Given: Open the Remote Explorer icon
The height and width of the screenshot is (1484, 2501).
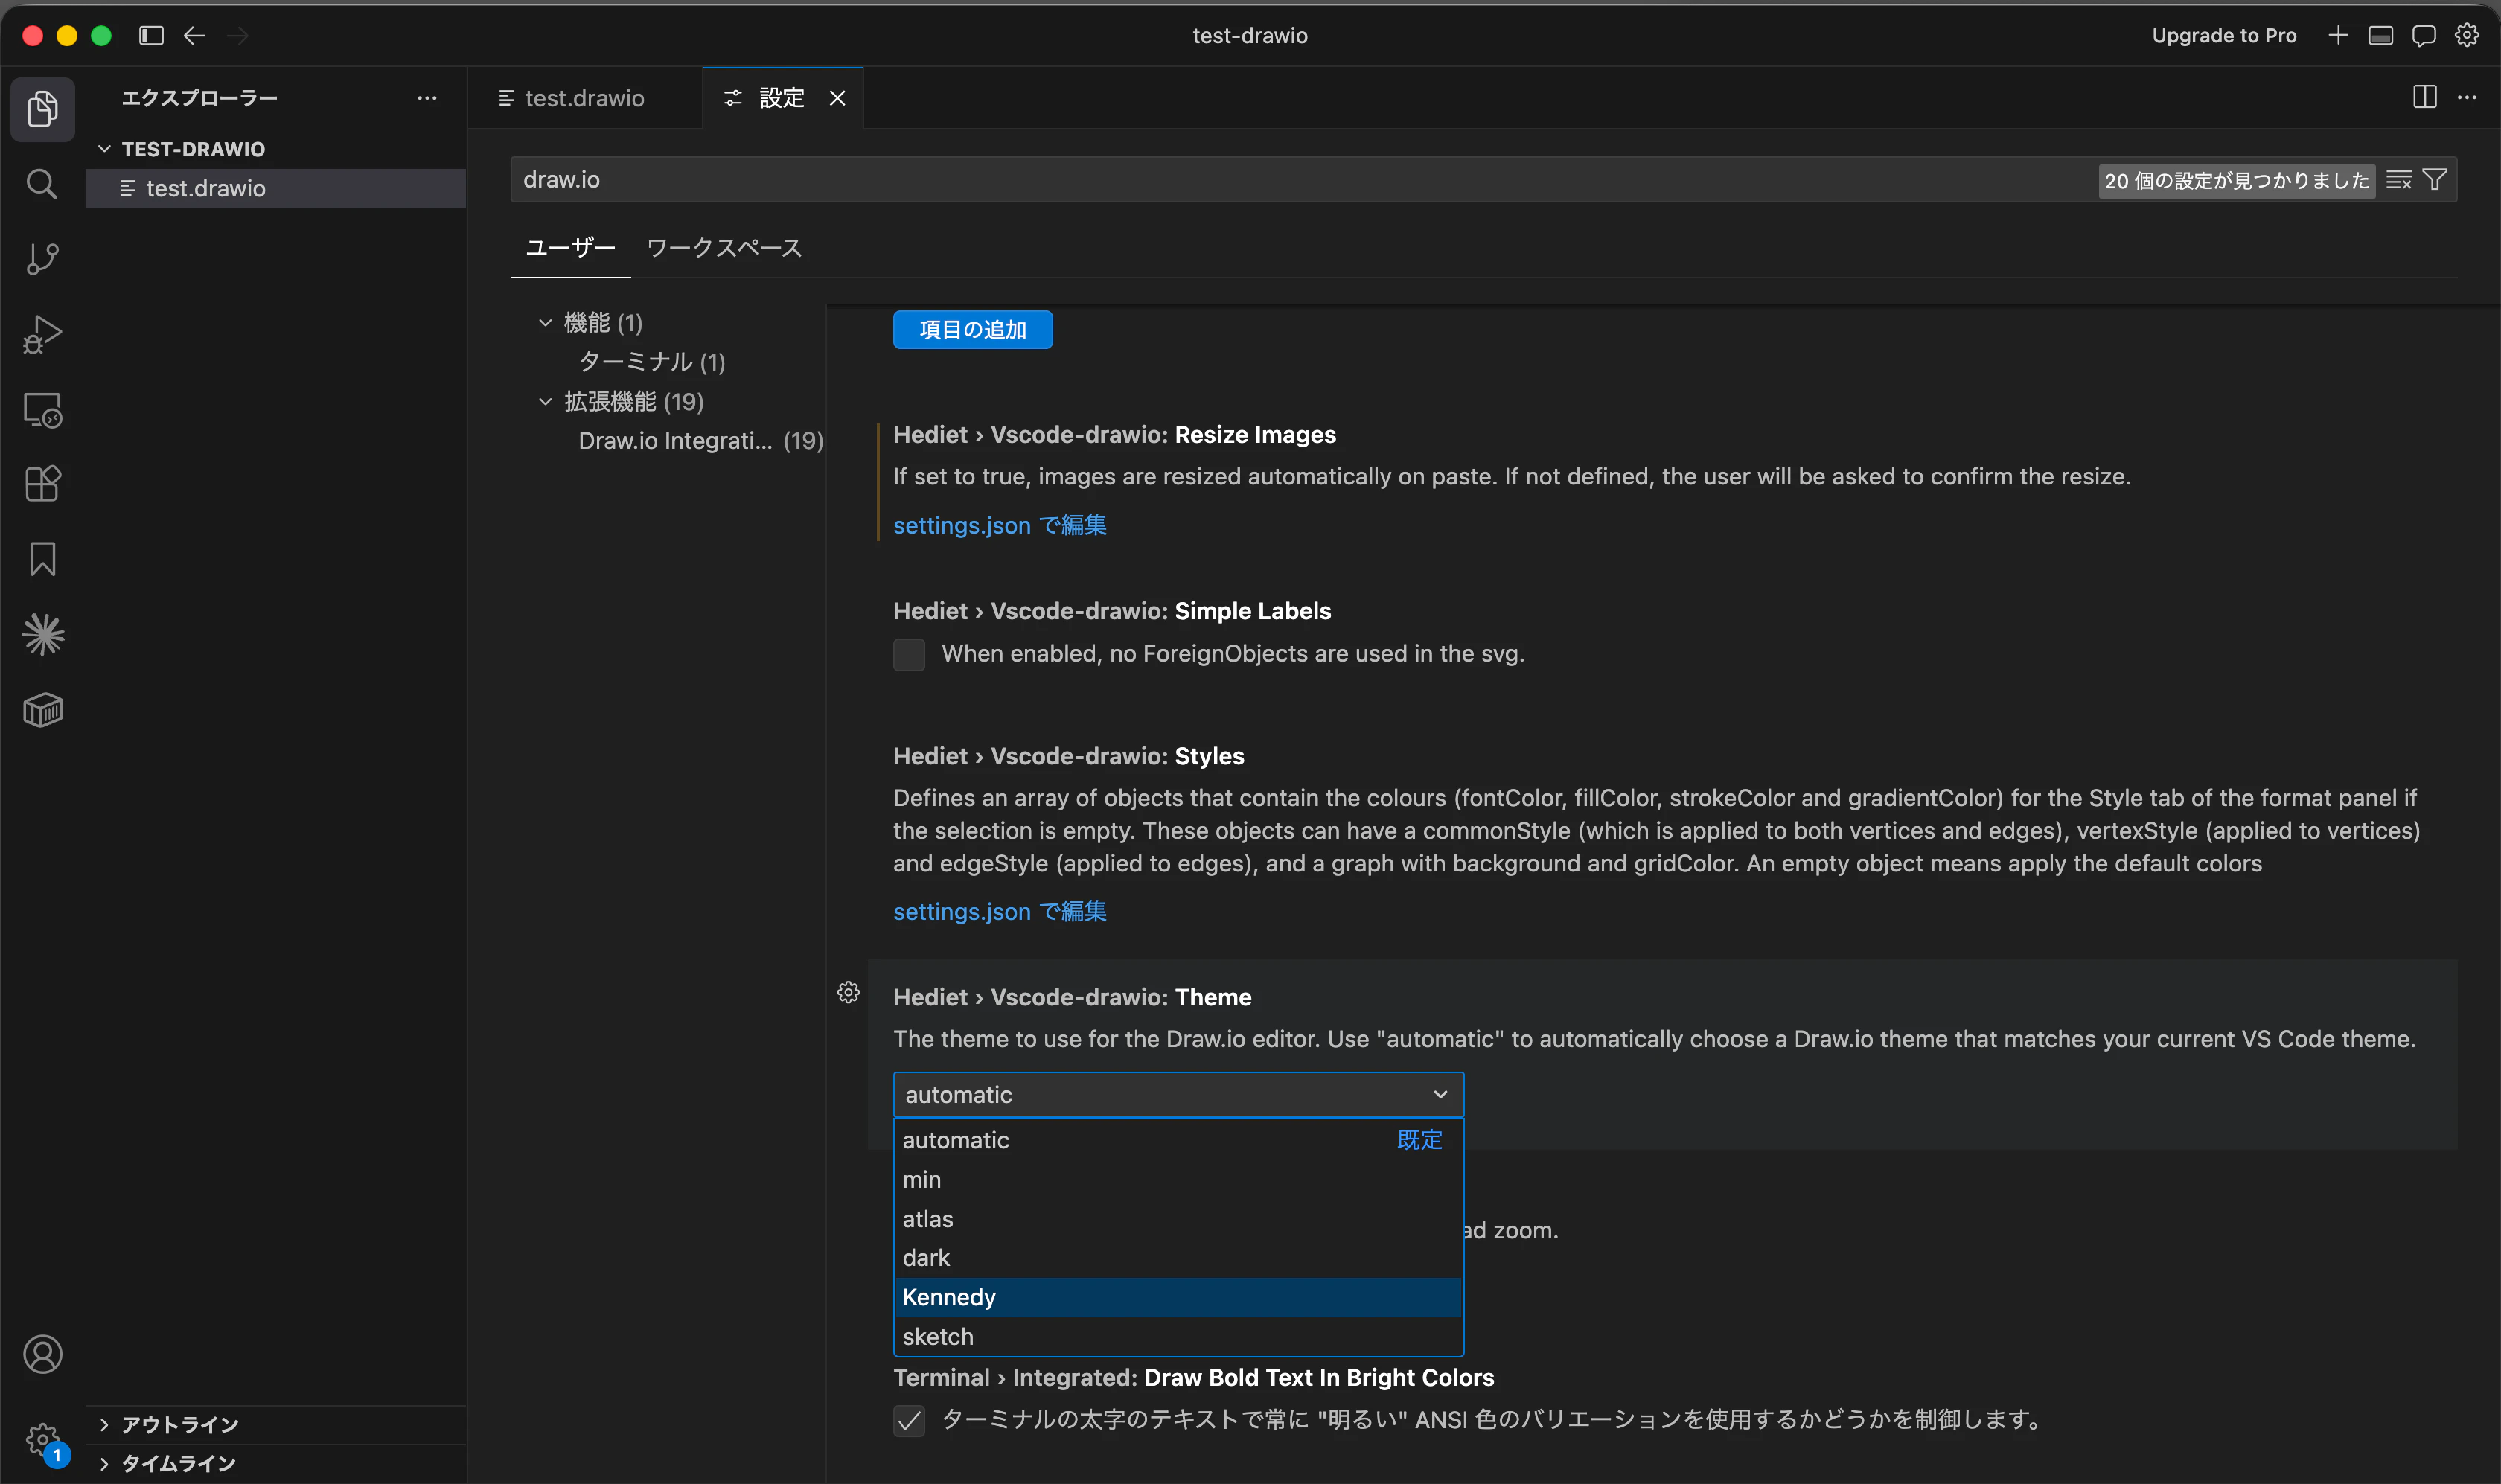Looking at the screenshot, I should click(x=42, y=409).
